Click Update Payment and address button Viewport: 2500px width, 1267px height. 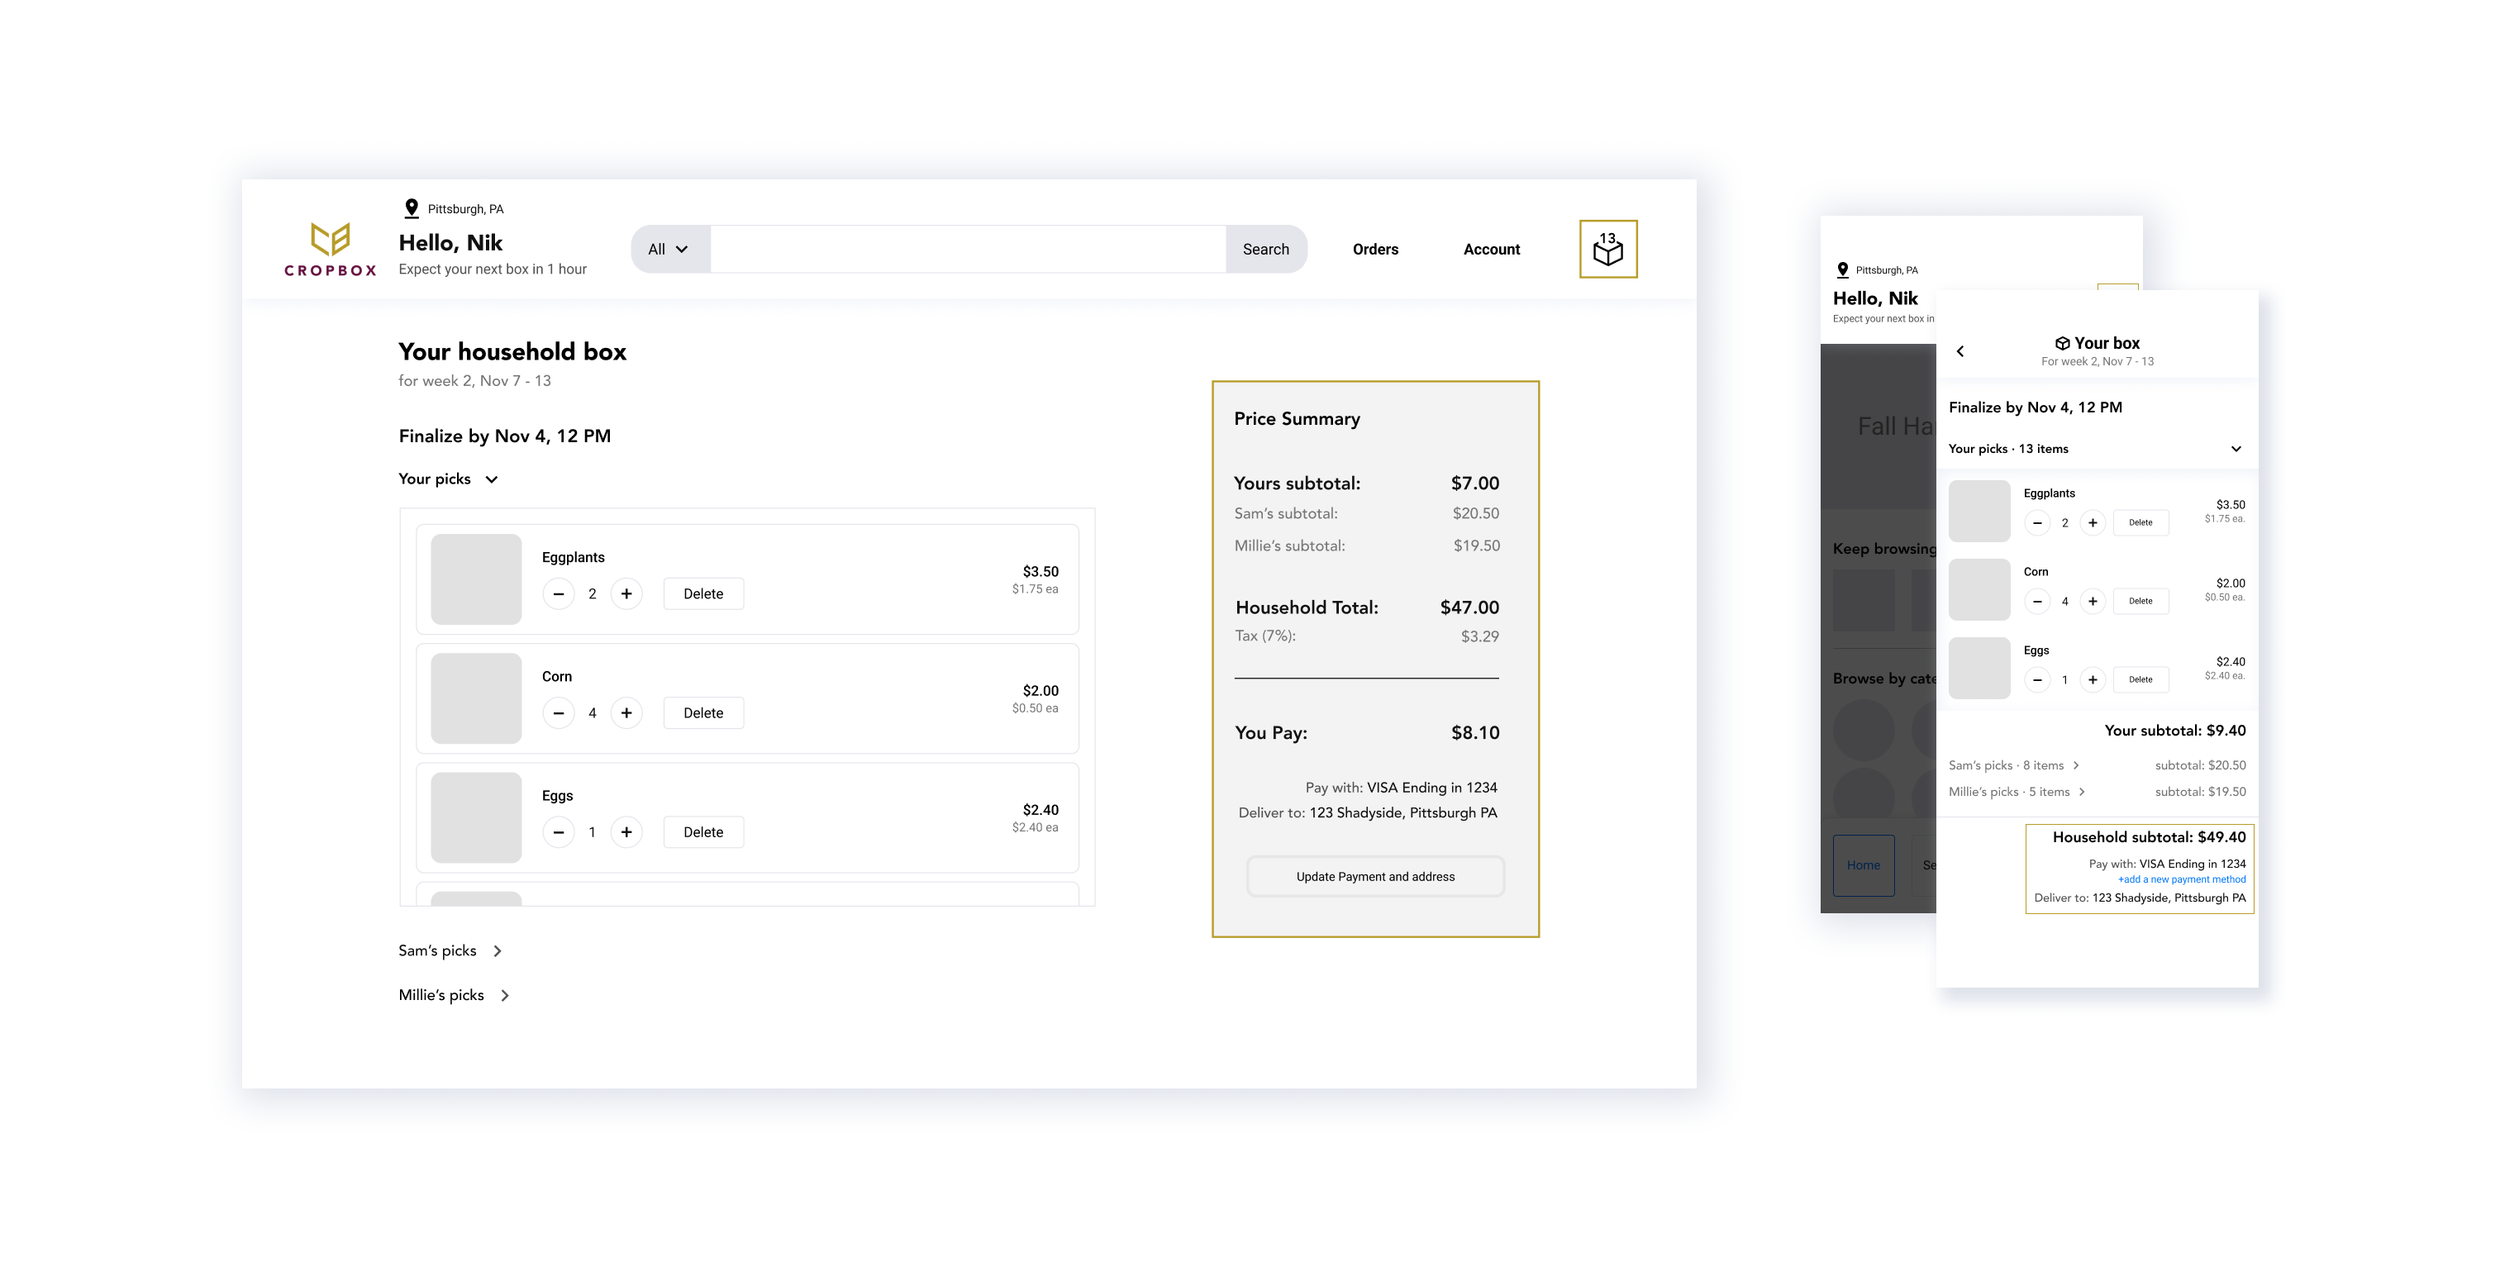coord(1375,876)
